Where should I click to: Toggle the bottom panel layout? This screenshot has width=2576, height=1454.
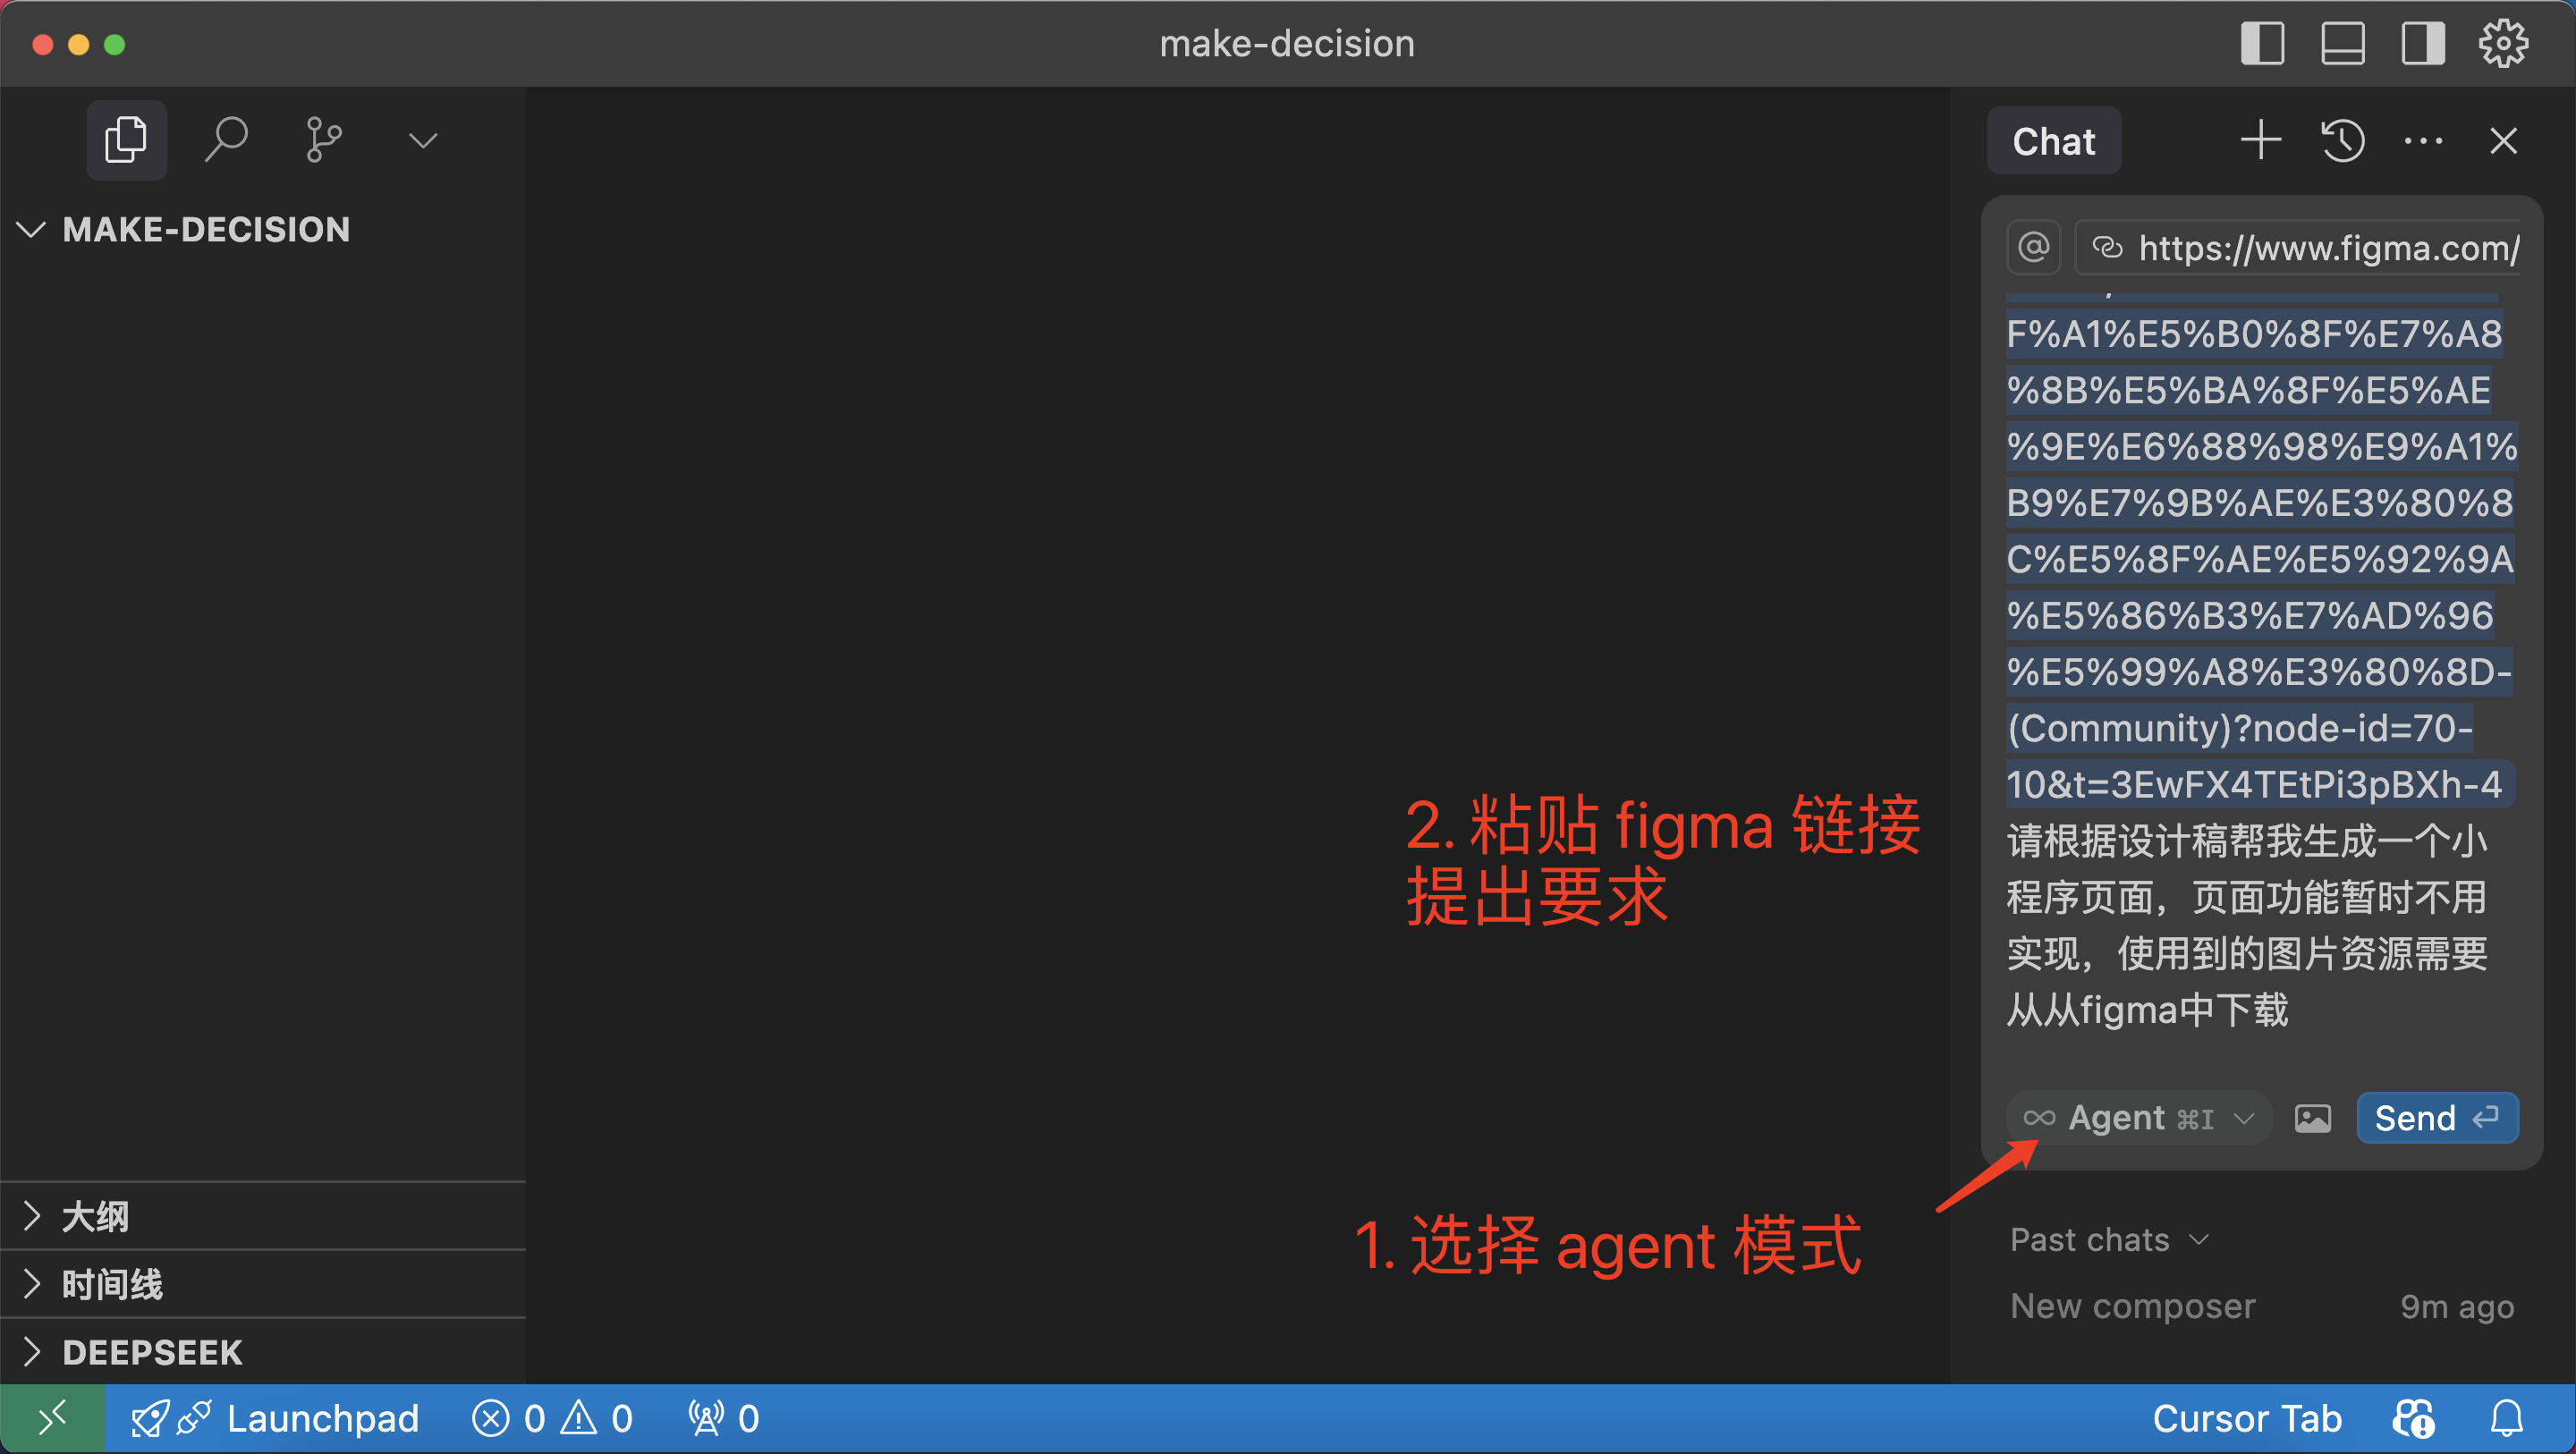point(2342,44)
